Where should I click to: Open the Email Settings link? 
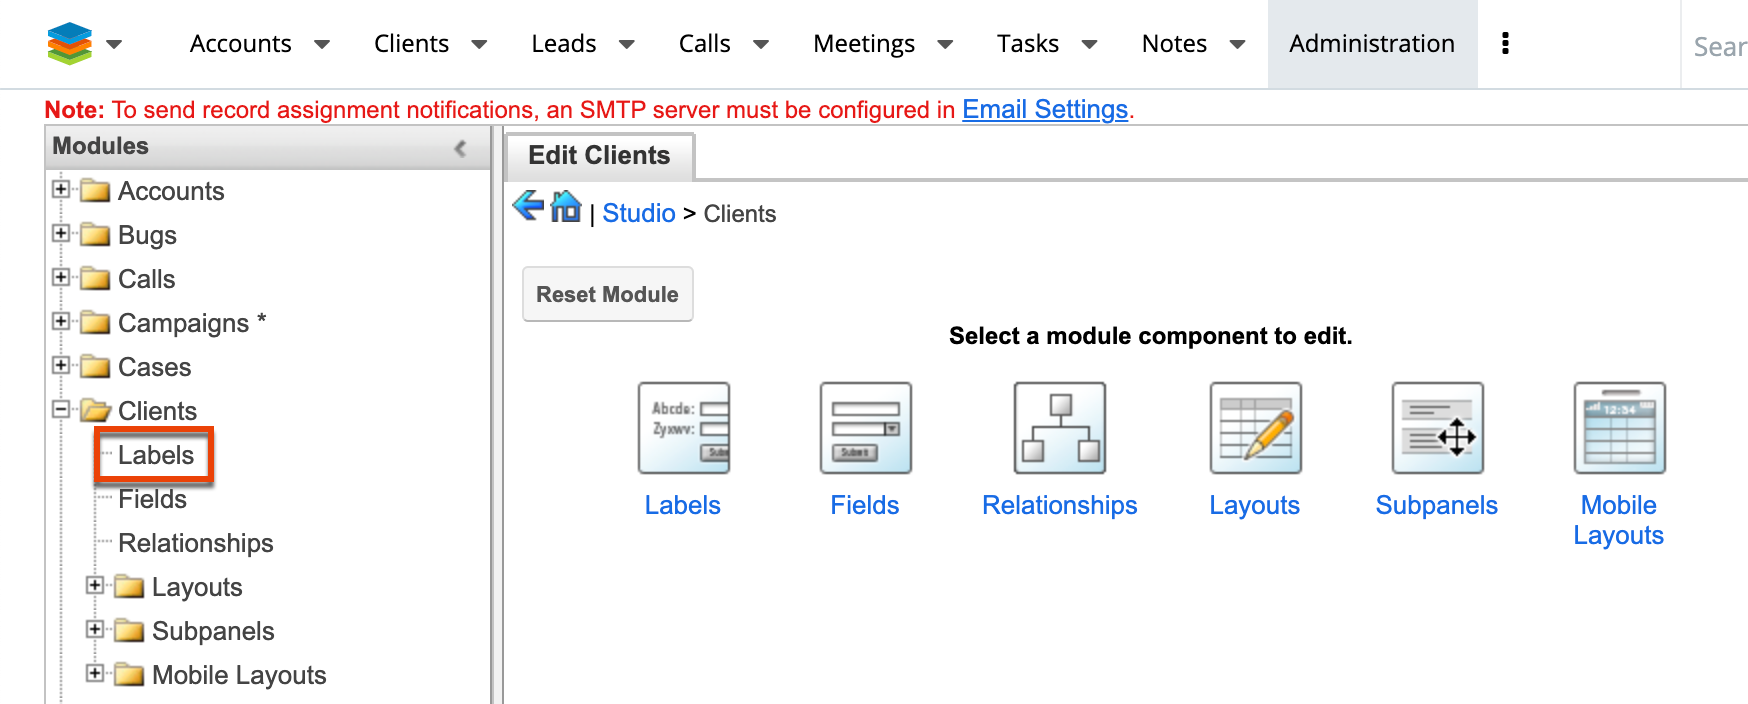[1045, 110]
